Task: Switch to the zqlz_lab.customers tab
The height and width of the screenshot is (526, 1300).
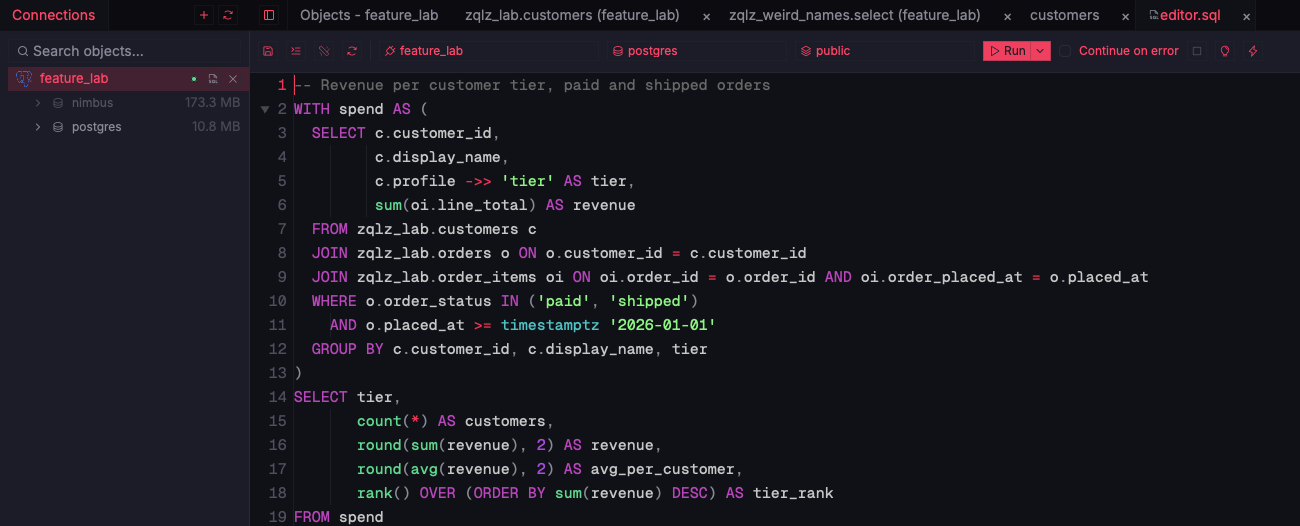Action: (x=572, y=15)
